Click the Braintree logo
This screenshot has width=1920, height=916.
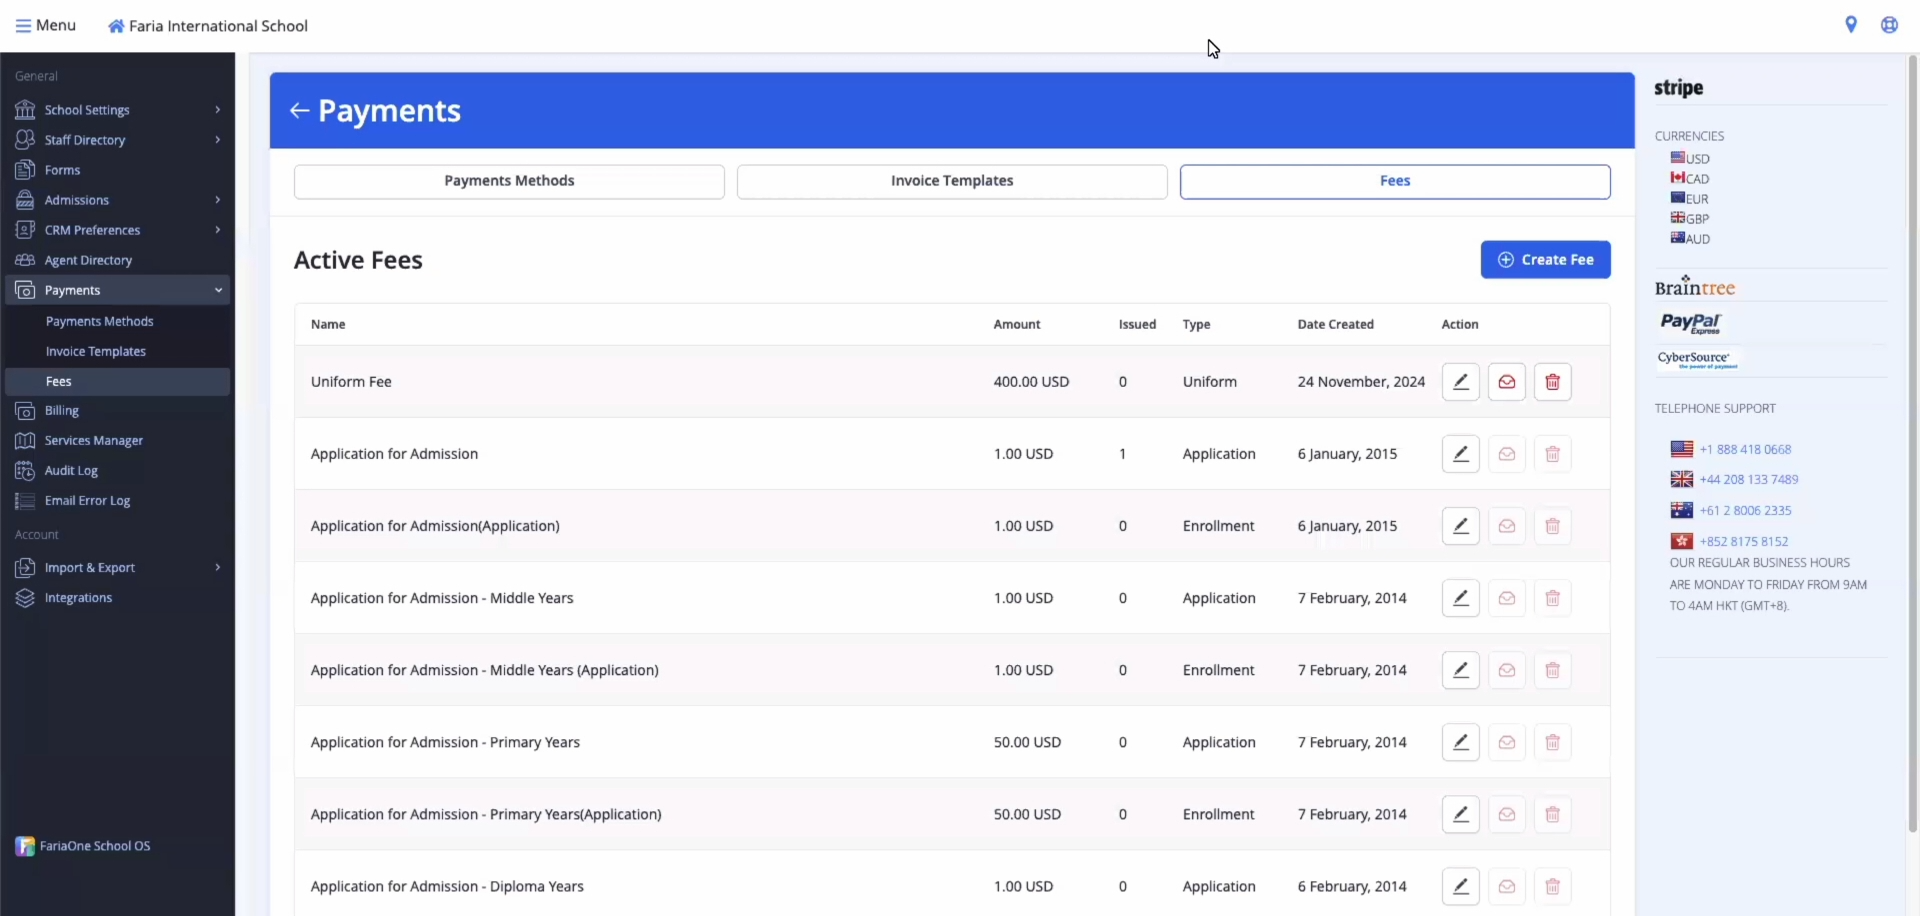tap(1694, 287)
